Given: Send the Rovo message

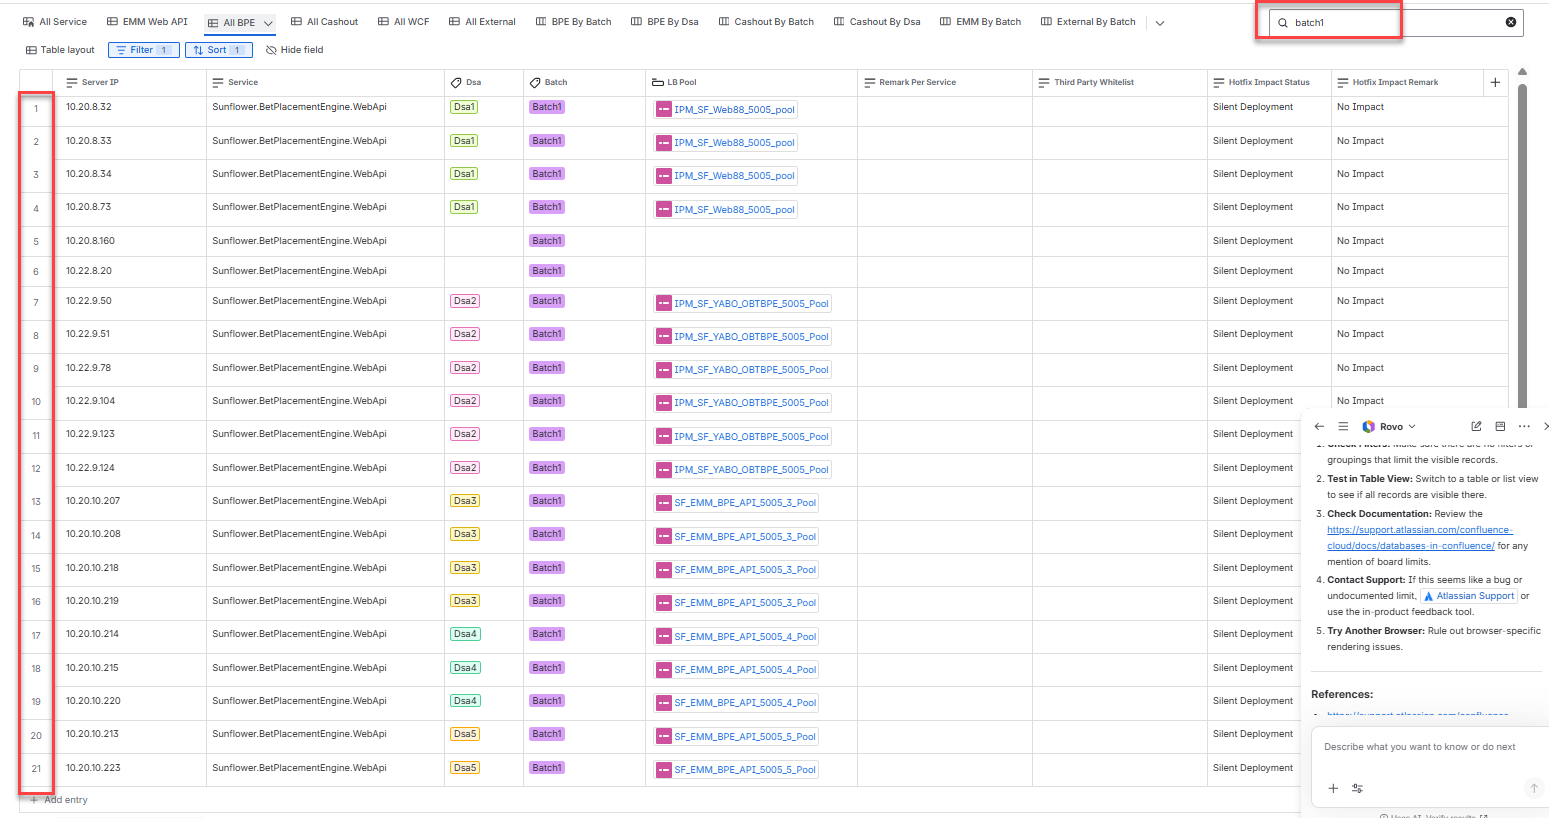Looking at the screenshot, I should coord(1533,788).
